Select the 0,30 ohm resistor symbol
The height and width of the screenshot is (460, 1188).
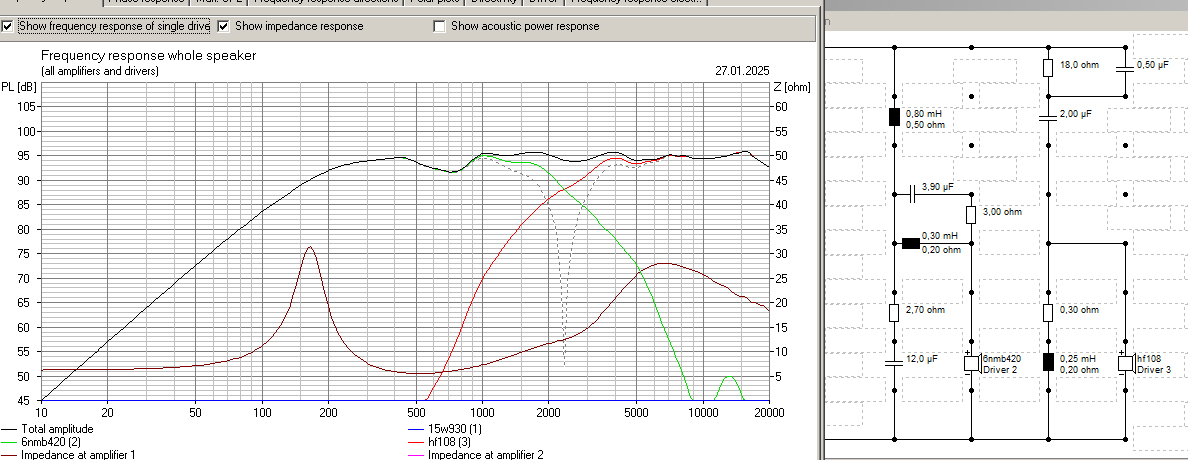(x=1048, y=312)
